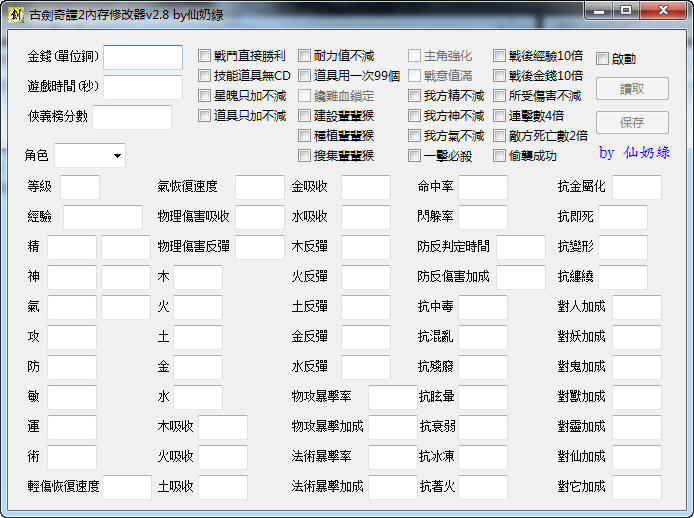694x518 pixels.
Task: Select the 俠義榜分數 input field
Action: (131, 117)
